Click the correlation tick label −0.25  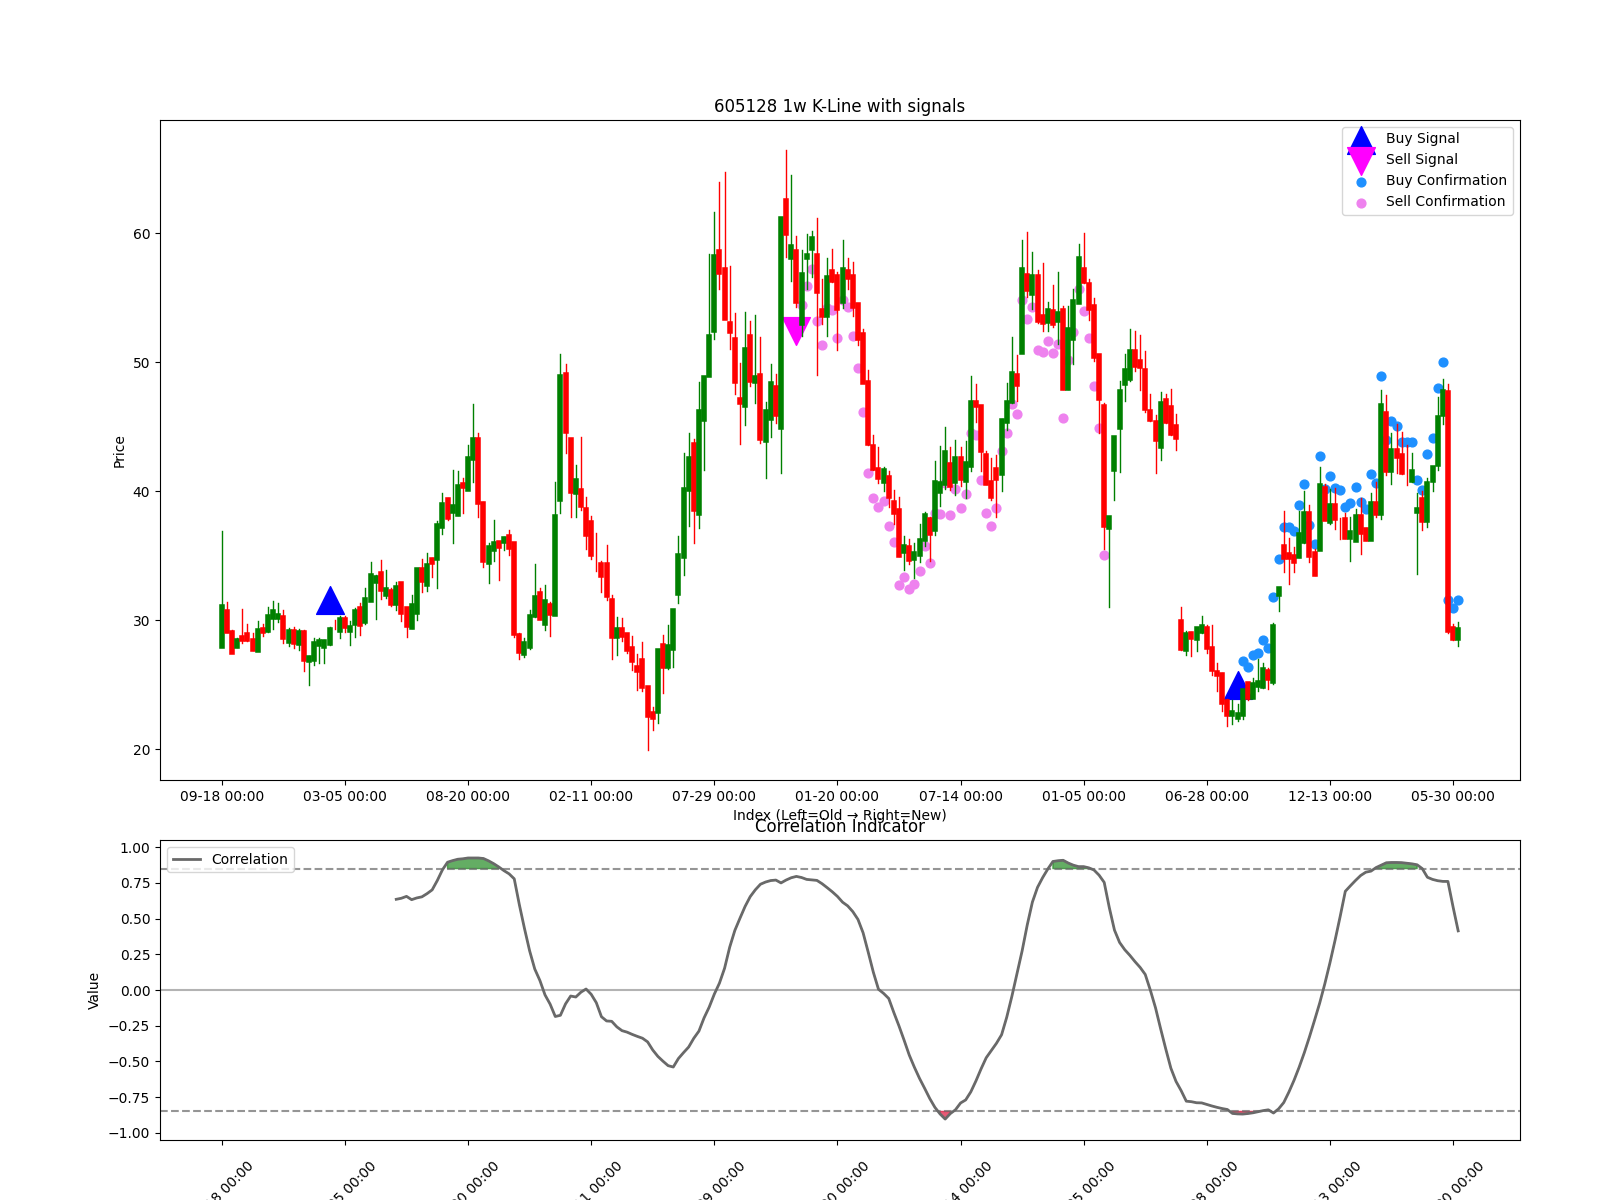tap(130, 1027)
